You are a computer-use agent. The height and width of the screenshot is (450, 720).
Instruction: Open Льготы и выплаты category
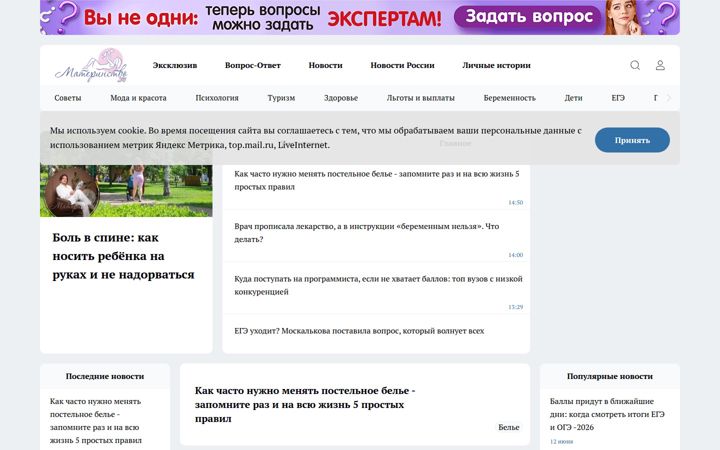coord(421,98)
